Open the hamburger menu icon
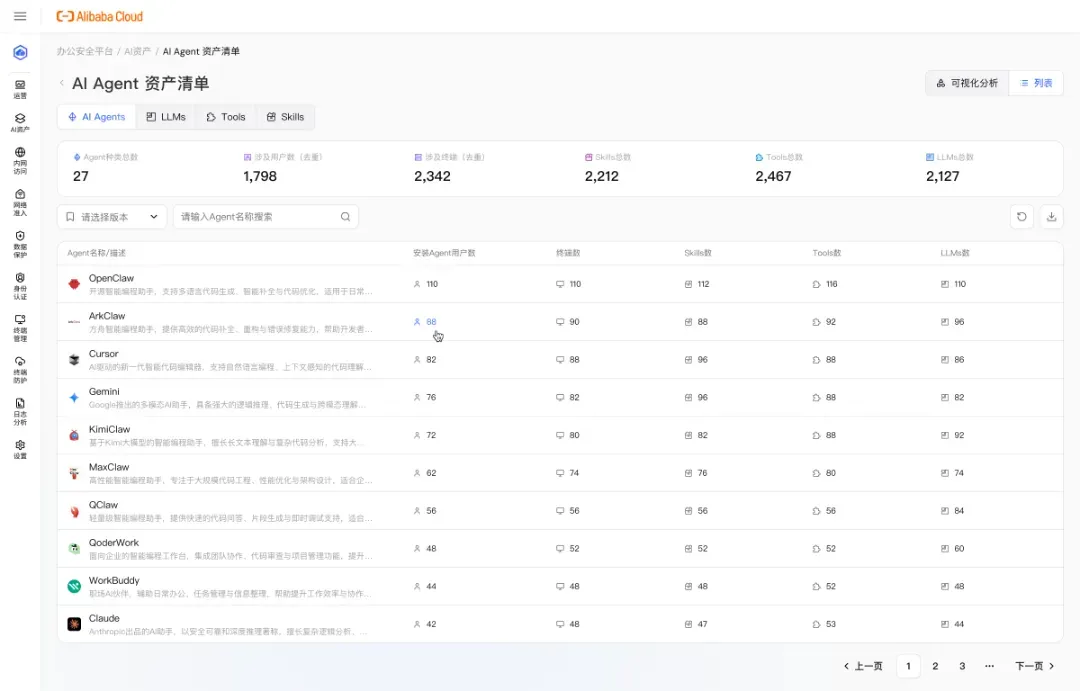This screenshot has width=1080, height=691. click(x=20, y=16)
